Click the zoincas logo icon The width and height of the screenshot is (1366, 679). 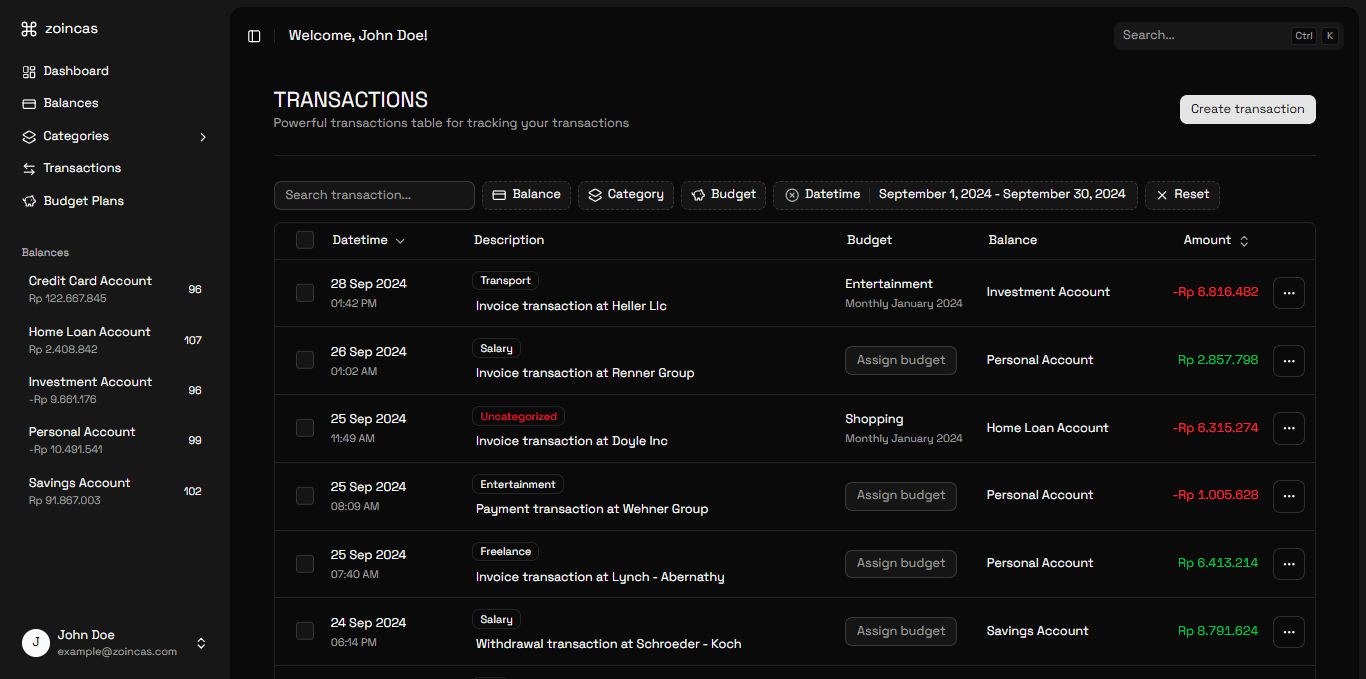pos(29,29)
